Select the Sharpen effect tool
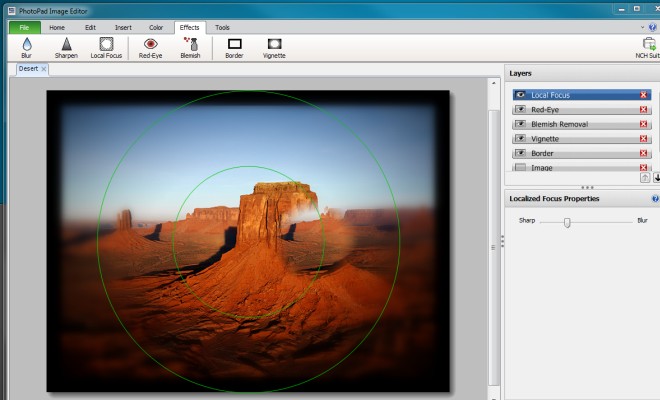Viewport: 660px width, 400px height. (66, 48)
